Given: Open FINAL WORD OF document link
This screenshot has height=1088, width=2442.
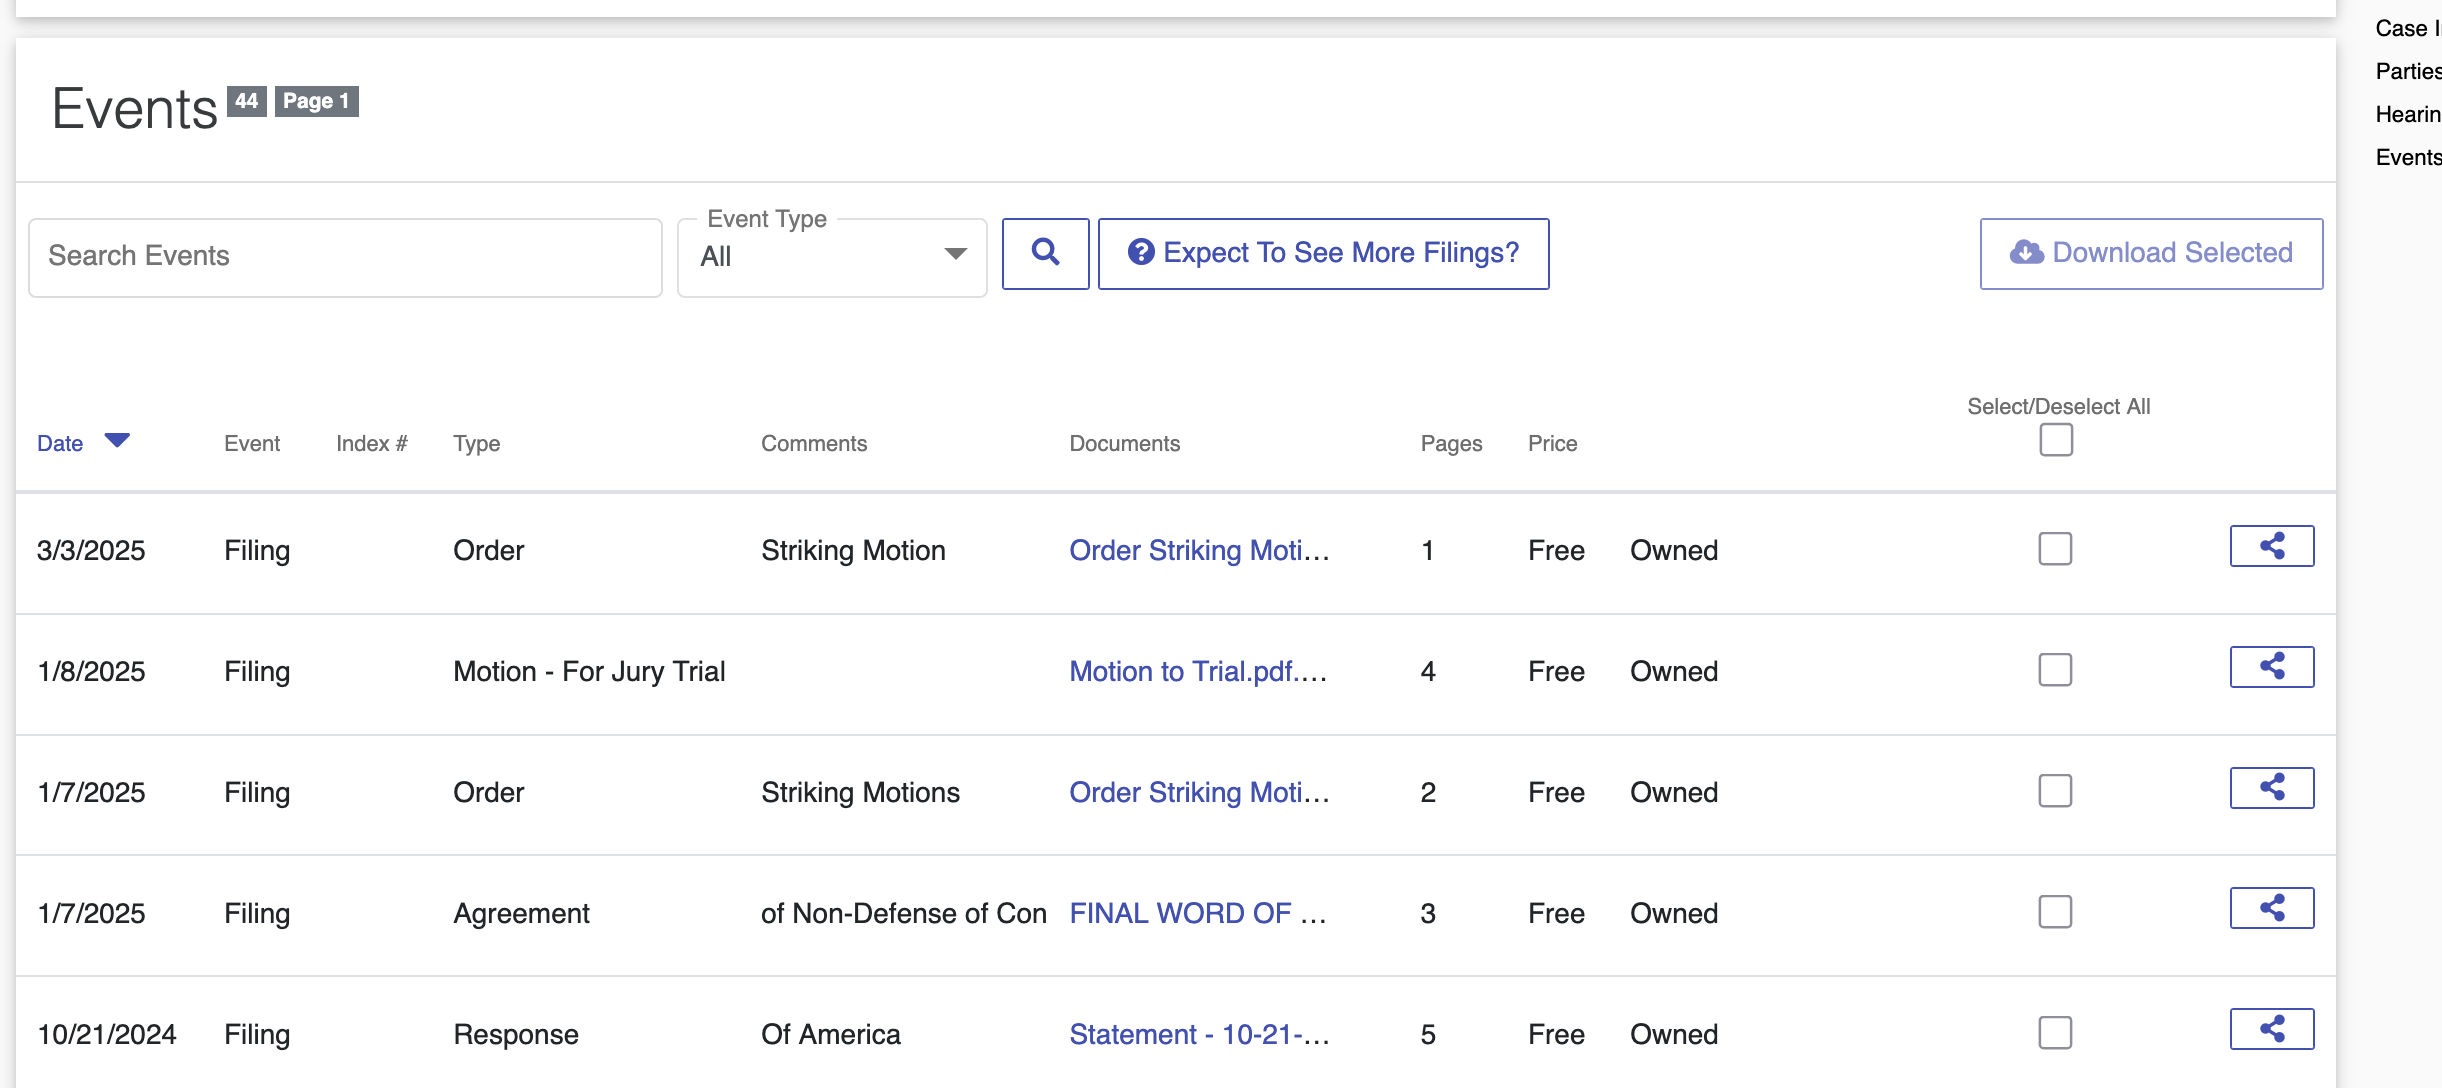Looking at the screenshot, I should point(1197,913).
